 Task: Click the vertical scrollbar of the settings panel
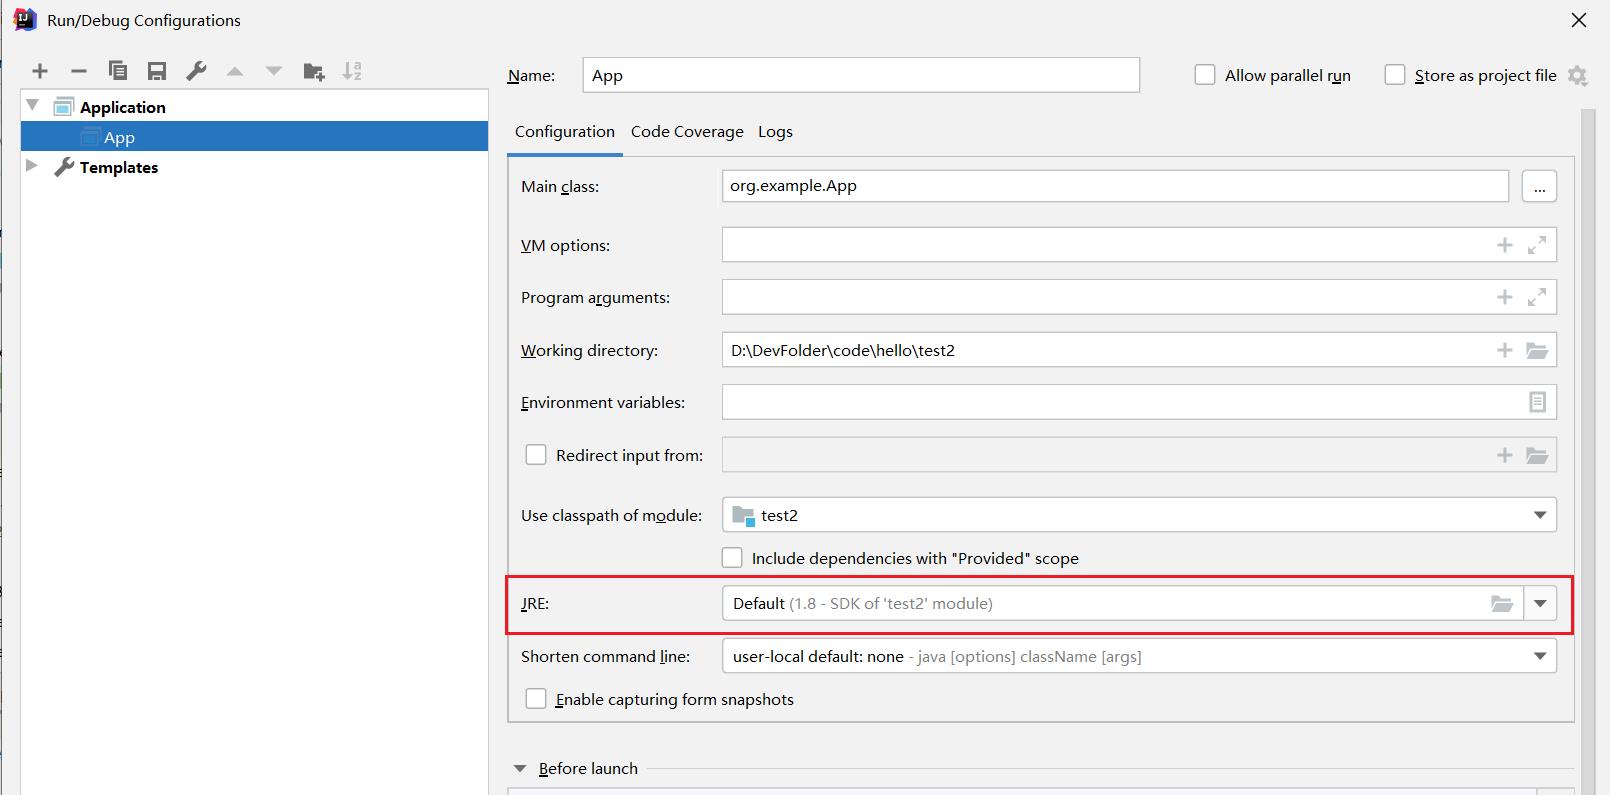[1588, 450]
